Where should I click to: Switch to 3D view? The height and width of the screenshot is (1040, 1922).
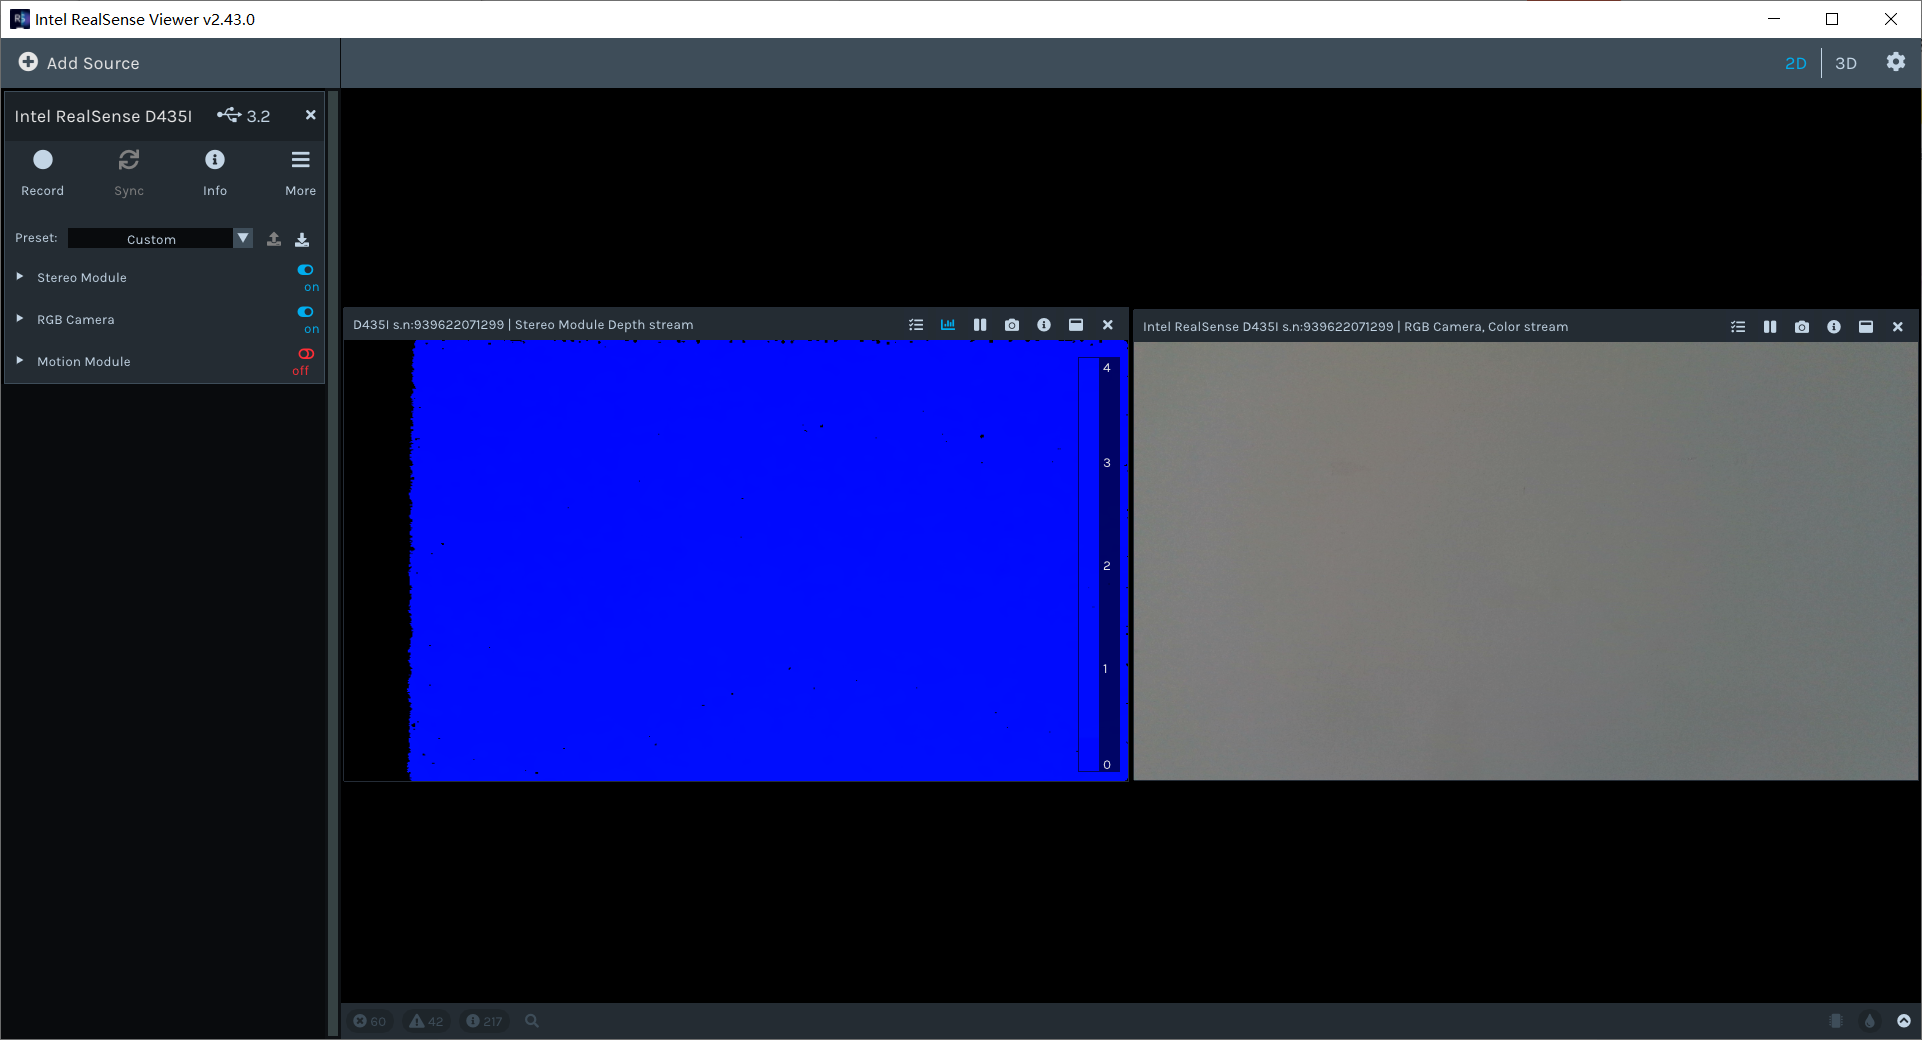[x=1846, y=63]
